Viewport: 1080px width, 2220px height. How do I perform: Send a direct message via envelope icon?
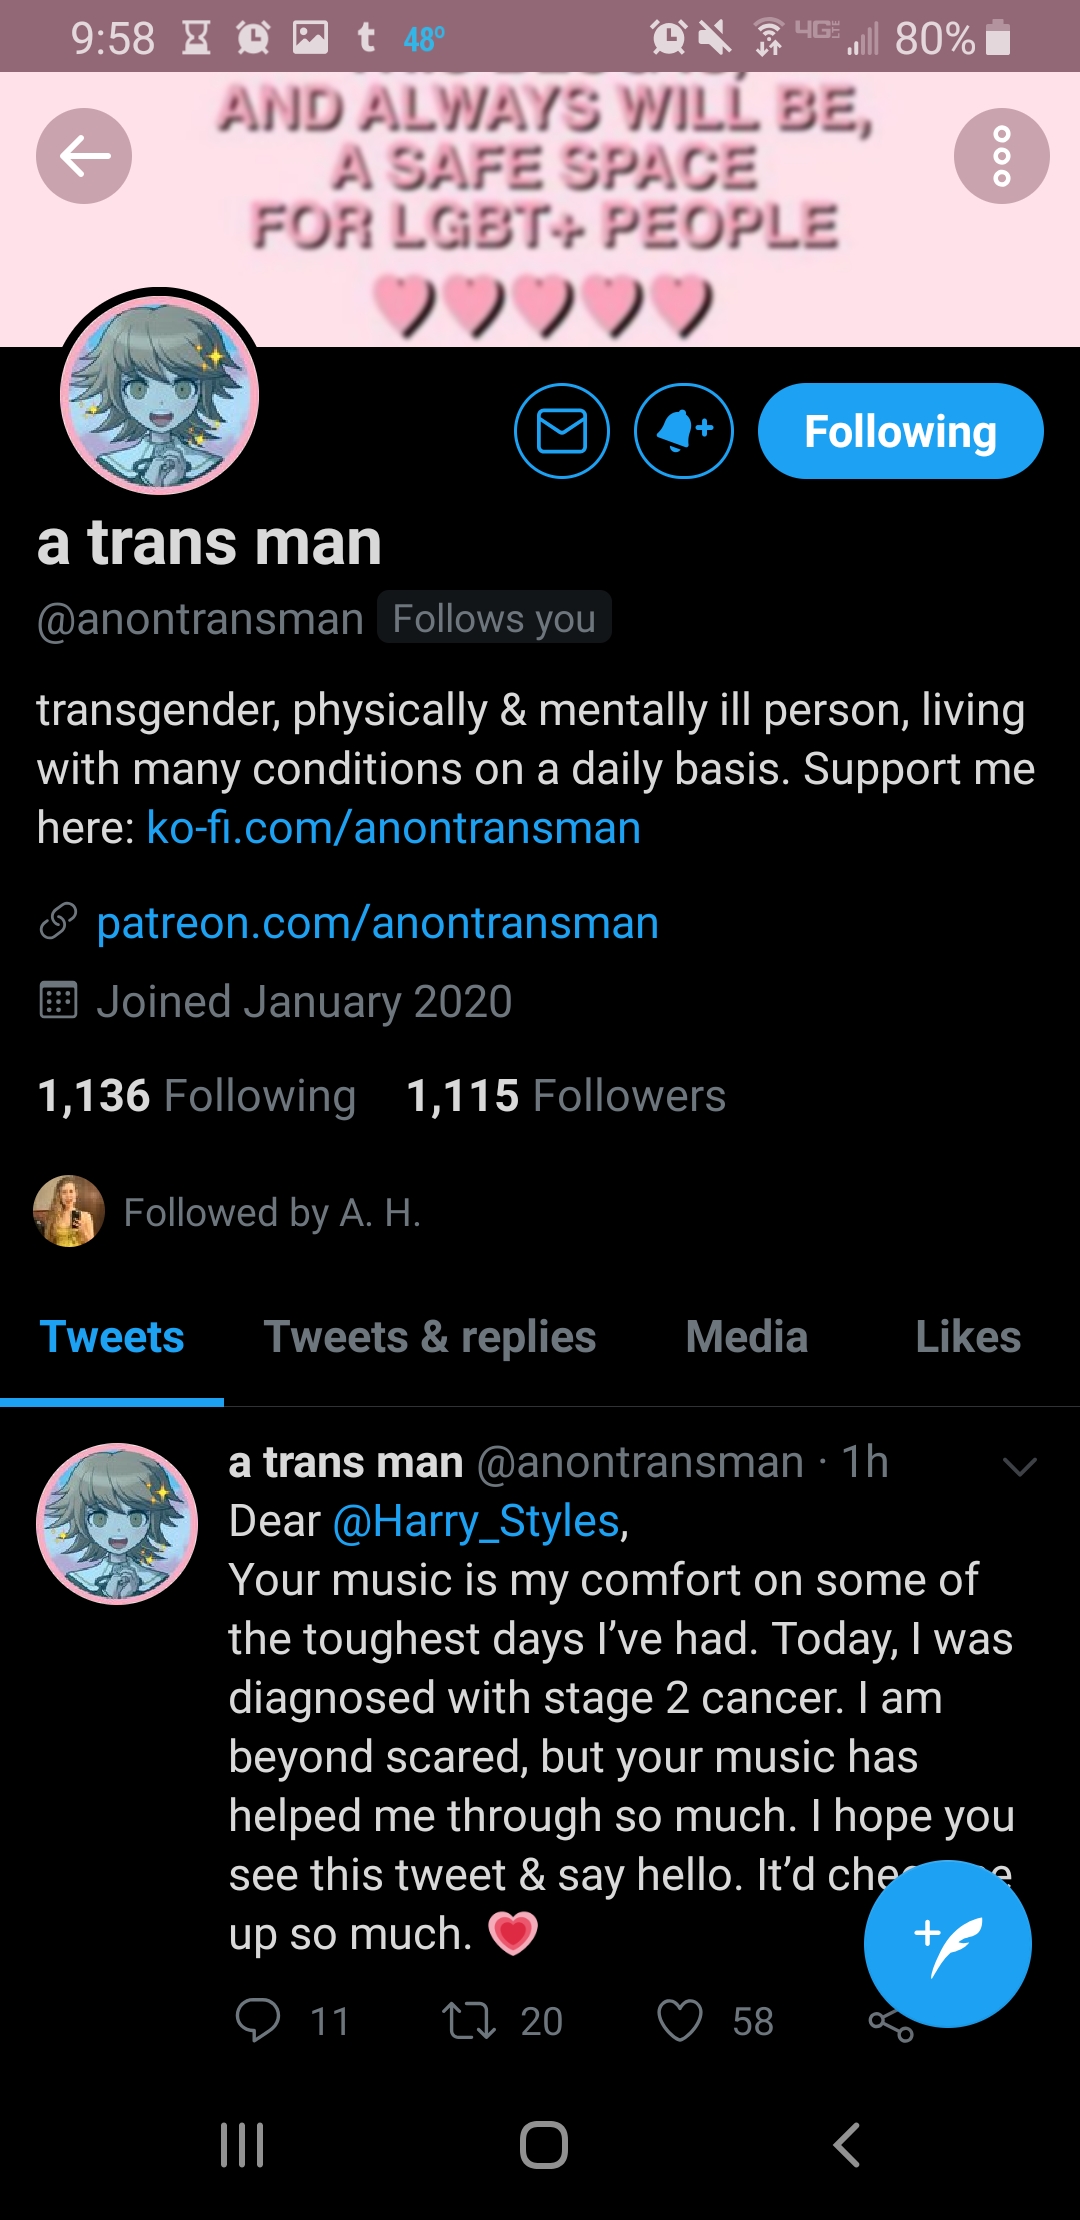(x=562, y=431)
